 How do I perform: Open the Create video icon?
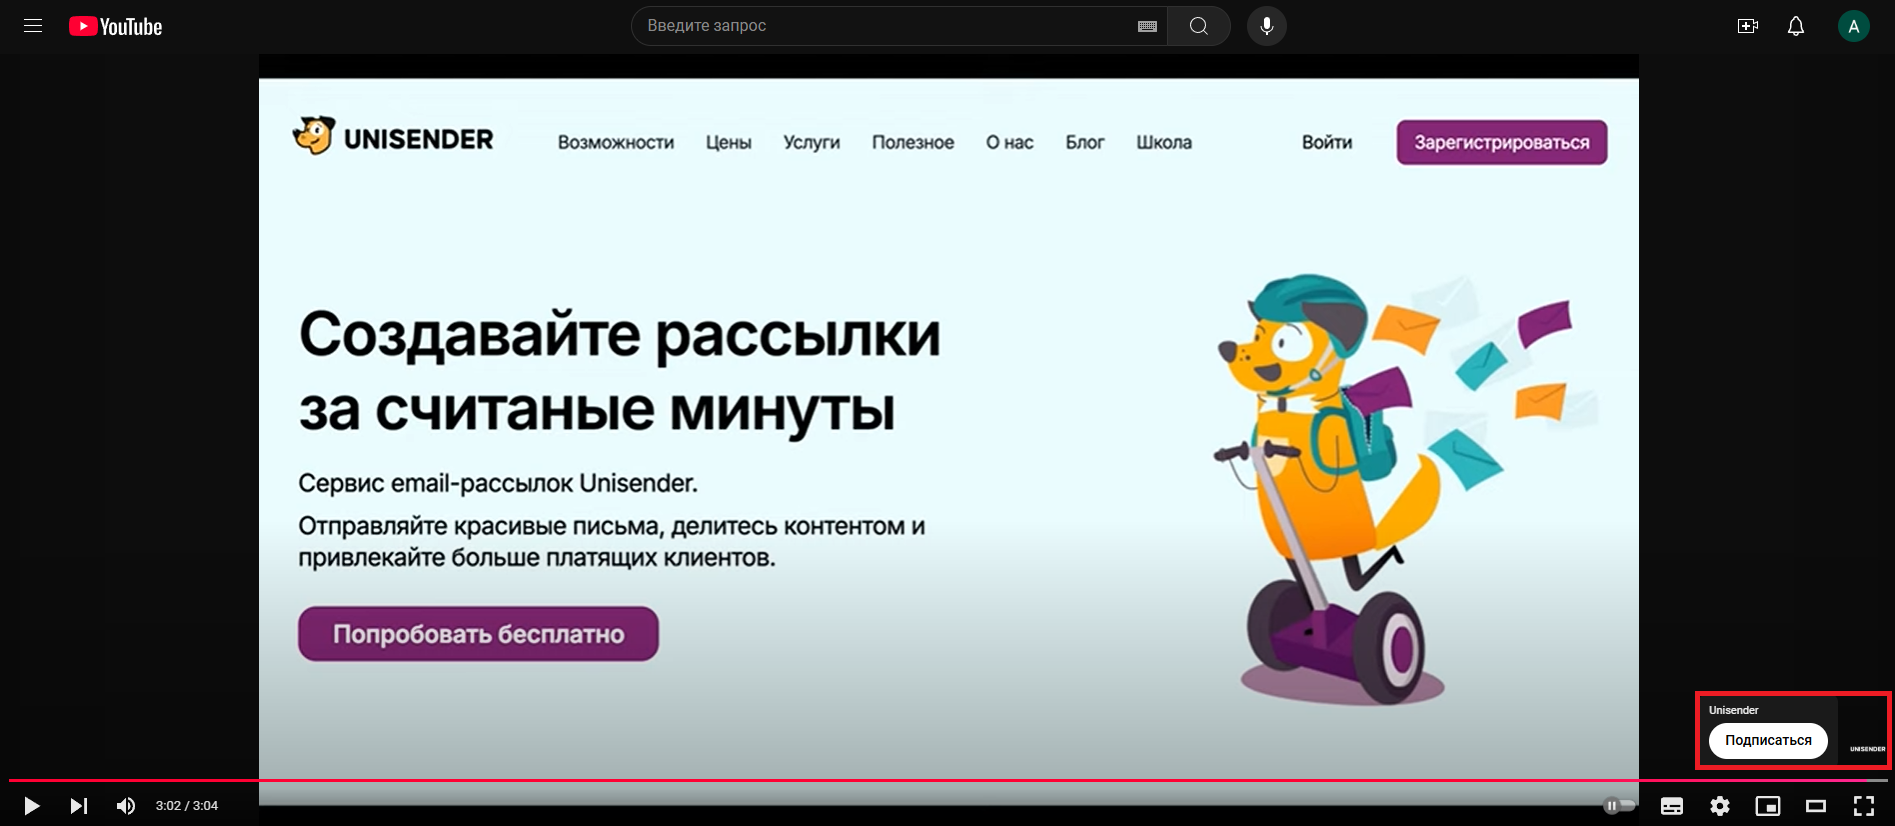coord(1748,26)
